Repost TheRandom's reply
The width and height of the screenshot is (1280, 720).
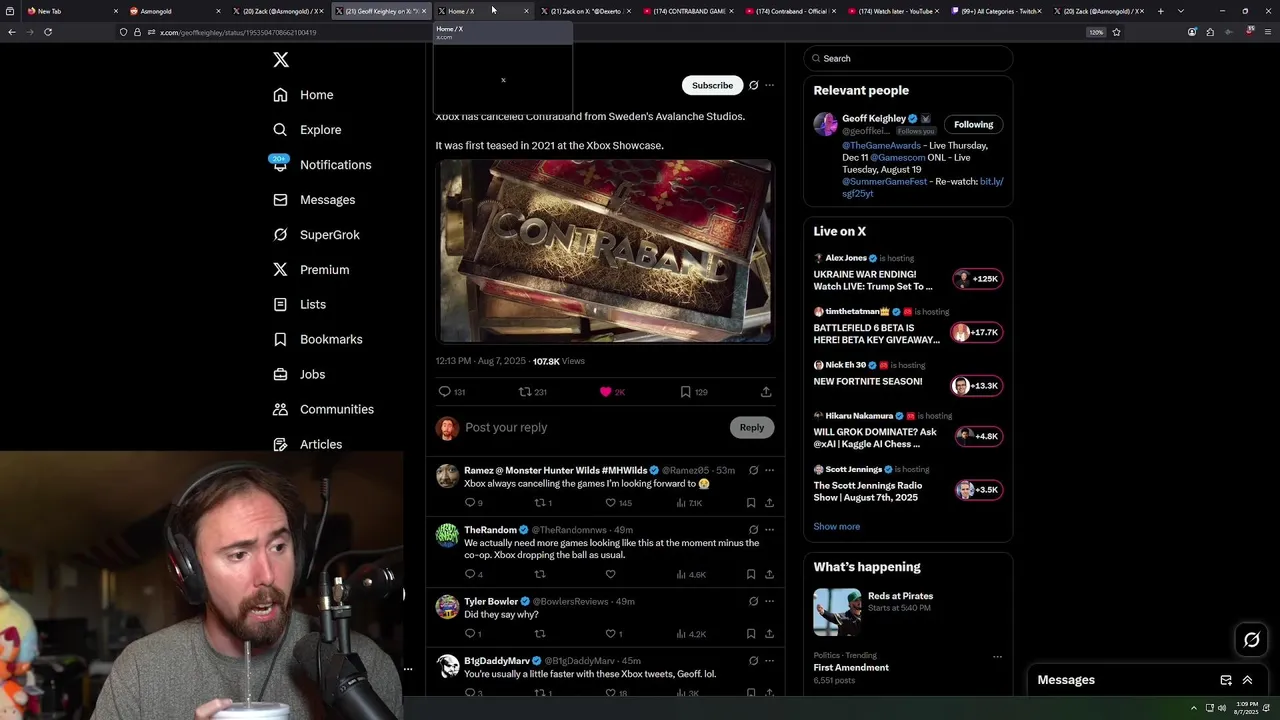pos(540,574)
